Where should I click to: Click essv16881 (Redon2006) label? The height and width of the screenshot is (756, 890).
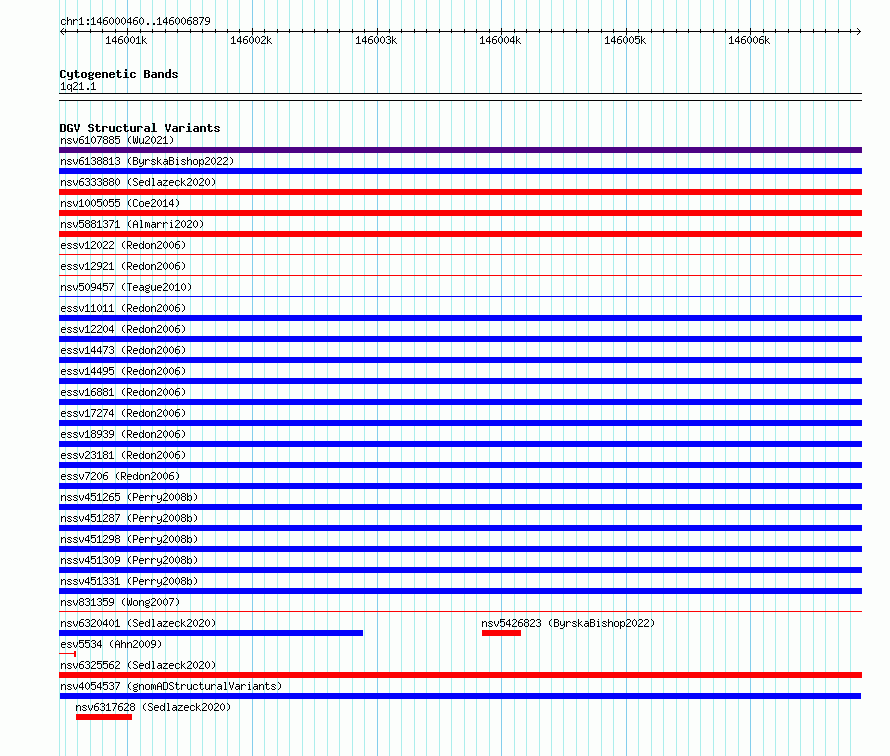(x=123, y=392)
